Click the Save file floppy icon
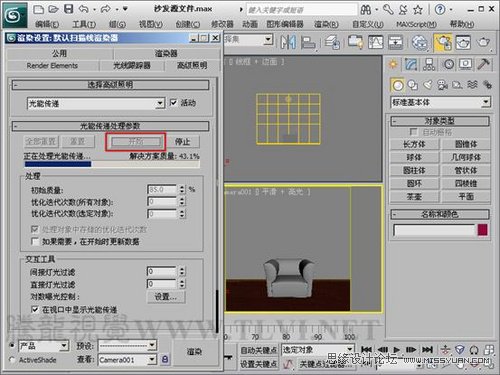The image size is (500, 375). point(69,9)
